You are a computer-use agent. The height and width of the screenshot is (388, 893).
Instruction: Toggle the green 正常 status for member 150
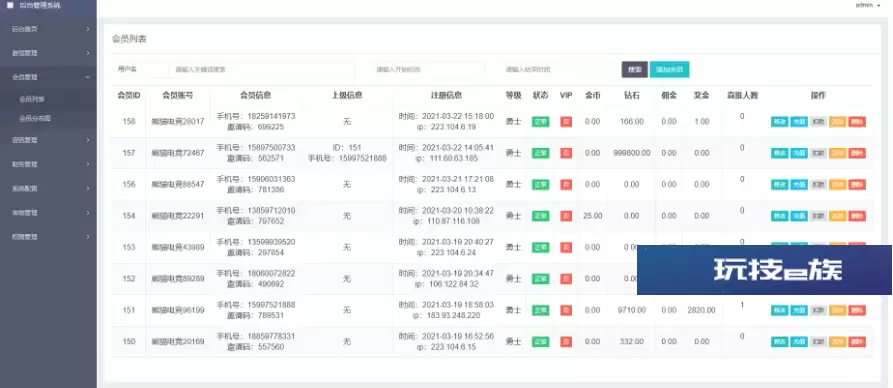click(540, 342)
